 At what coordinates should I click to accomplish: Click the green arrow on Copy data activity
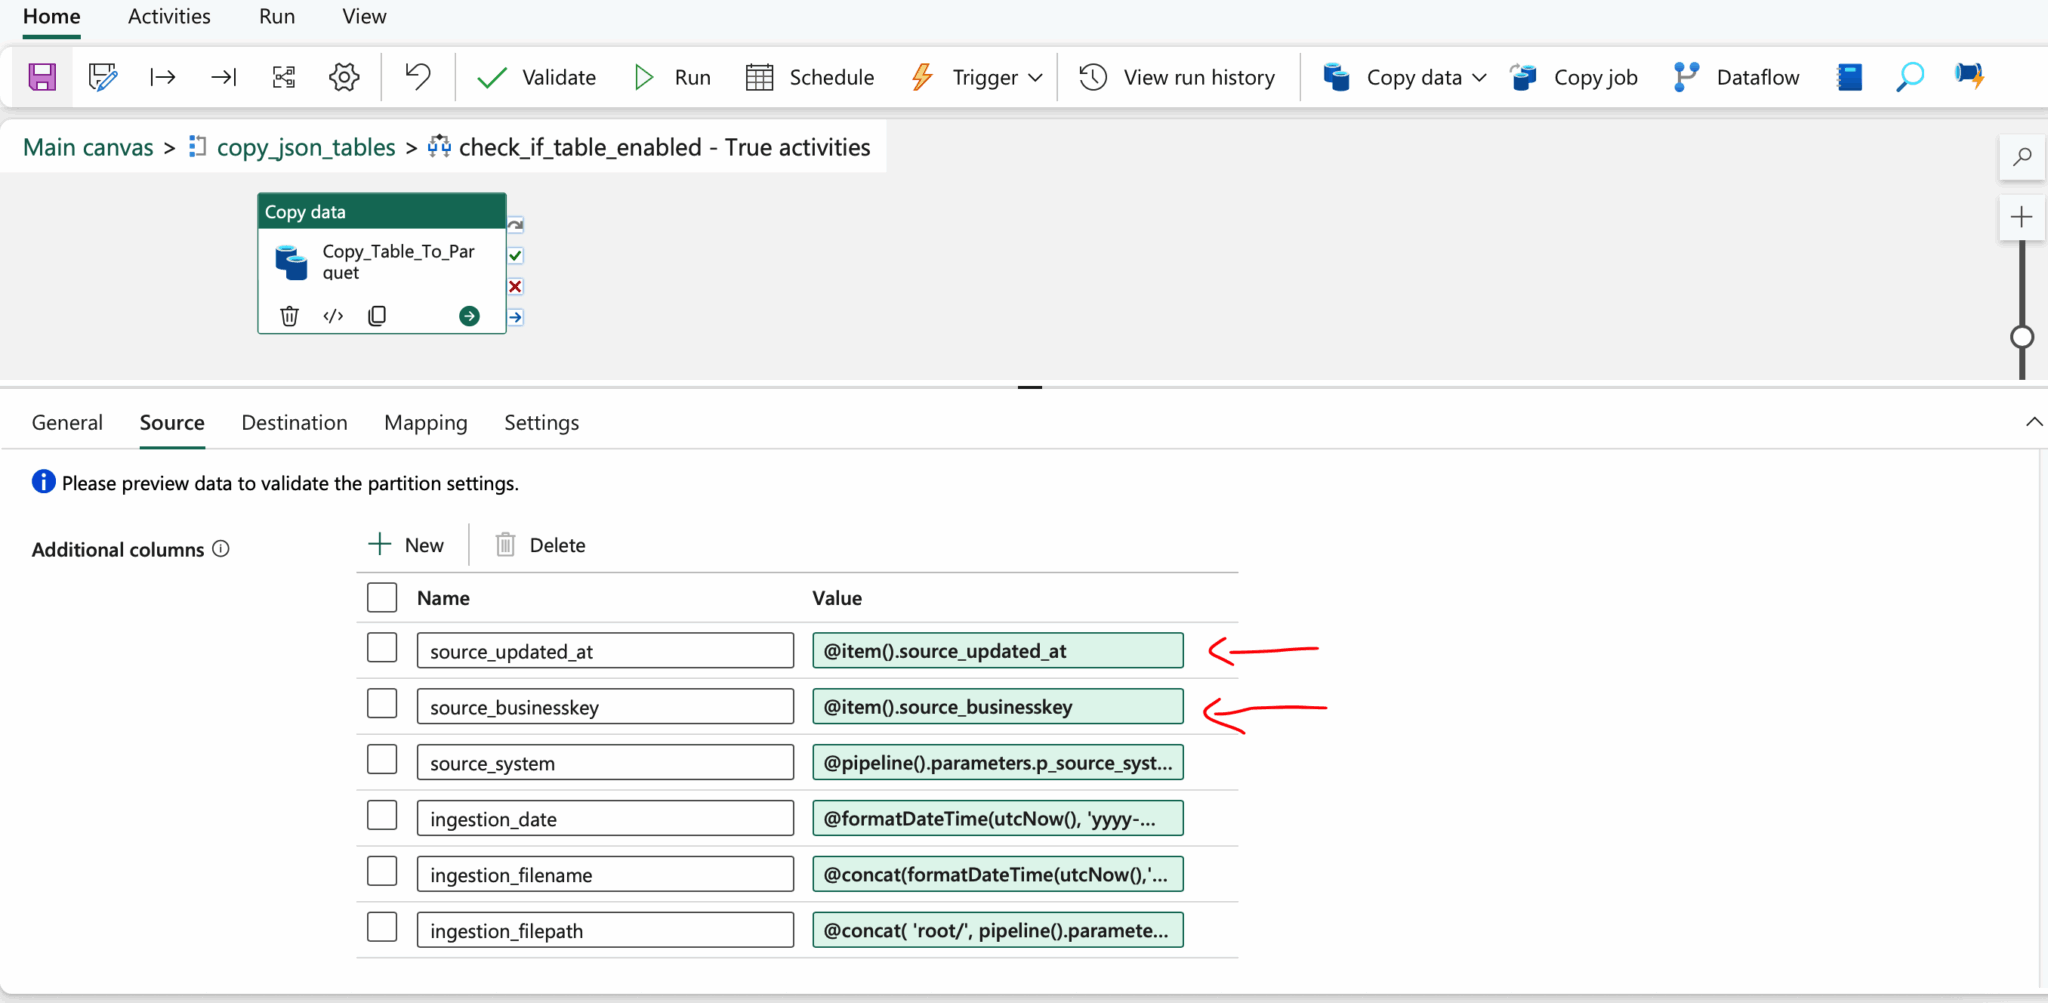469,316
